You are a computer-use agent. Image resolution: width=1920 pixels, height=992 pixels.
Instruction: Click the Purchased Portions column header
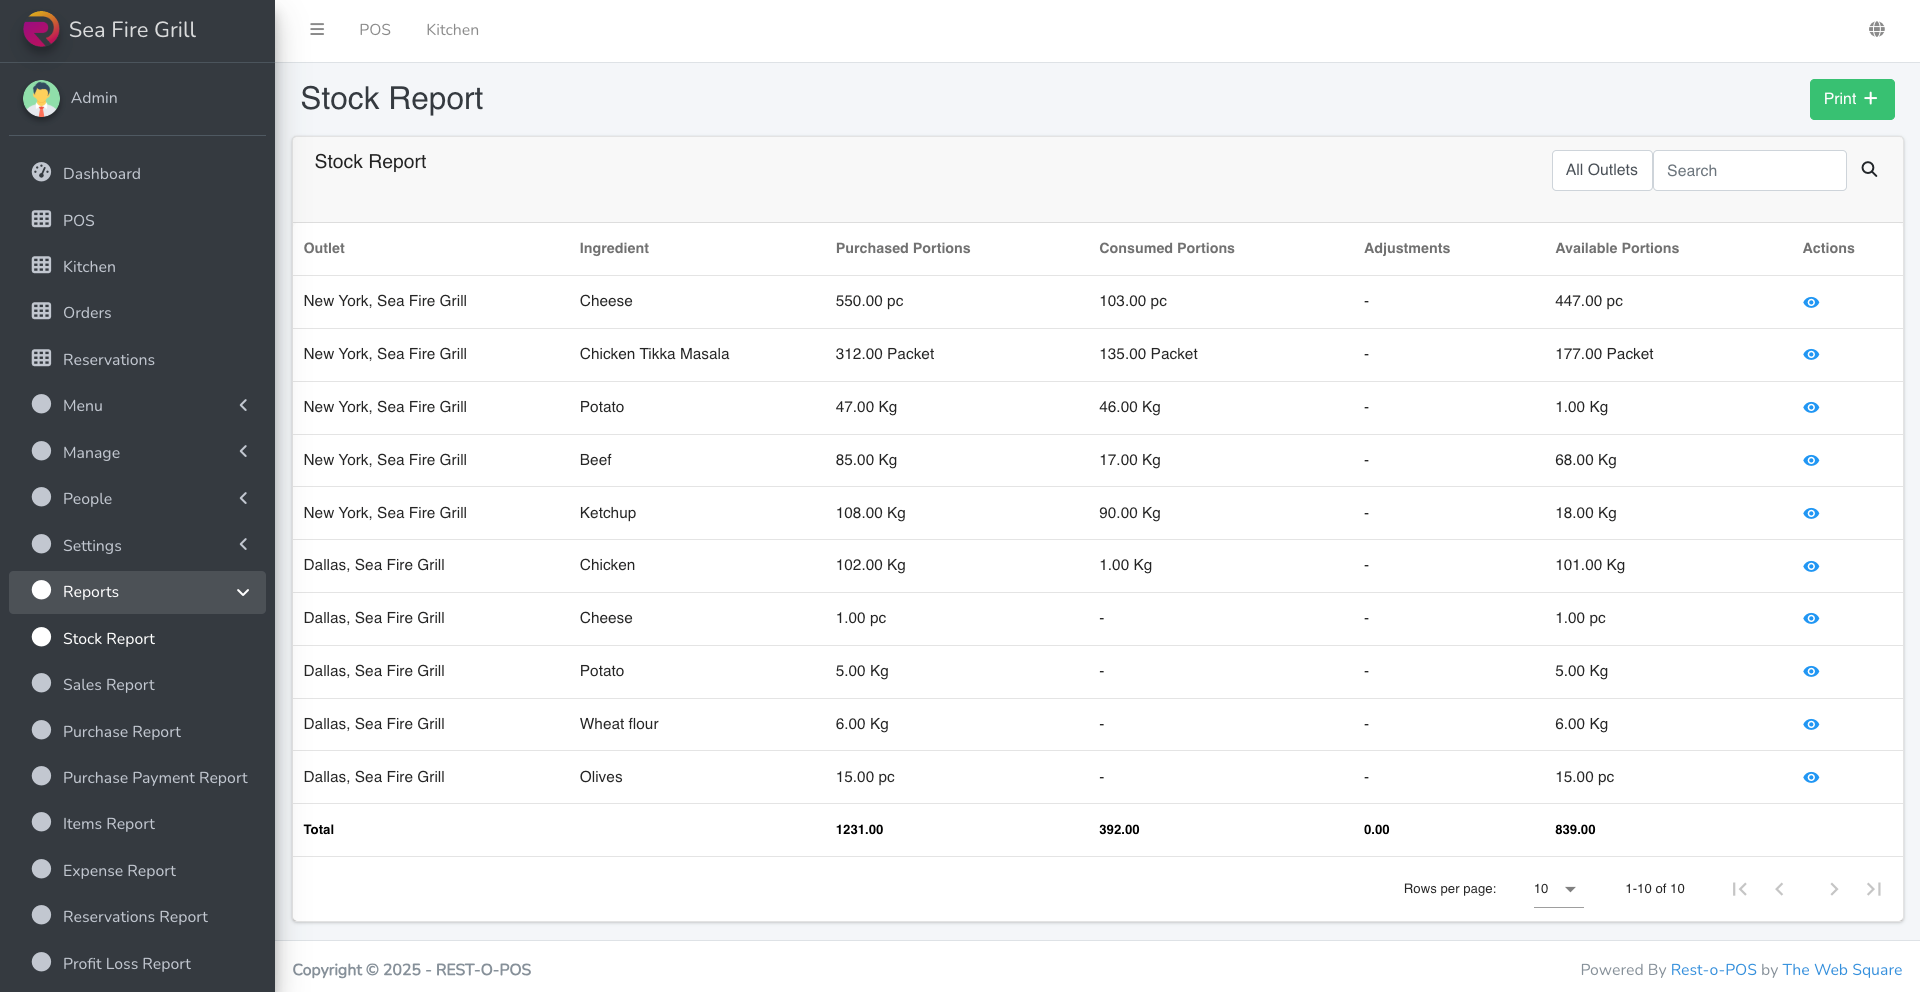[903, 248]
